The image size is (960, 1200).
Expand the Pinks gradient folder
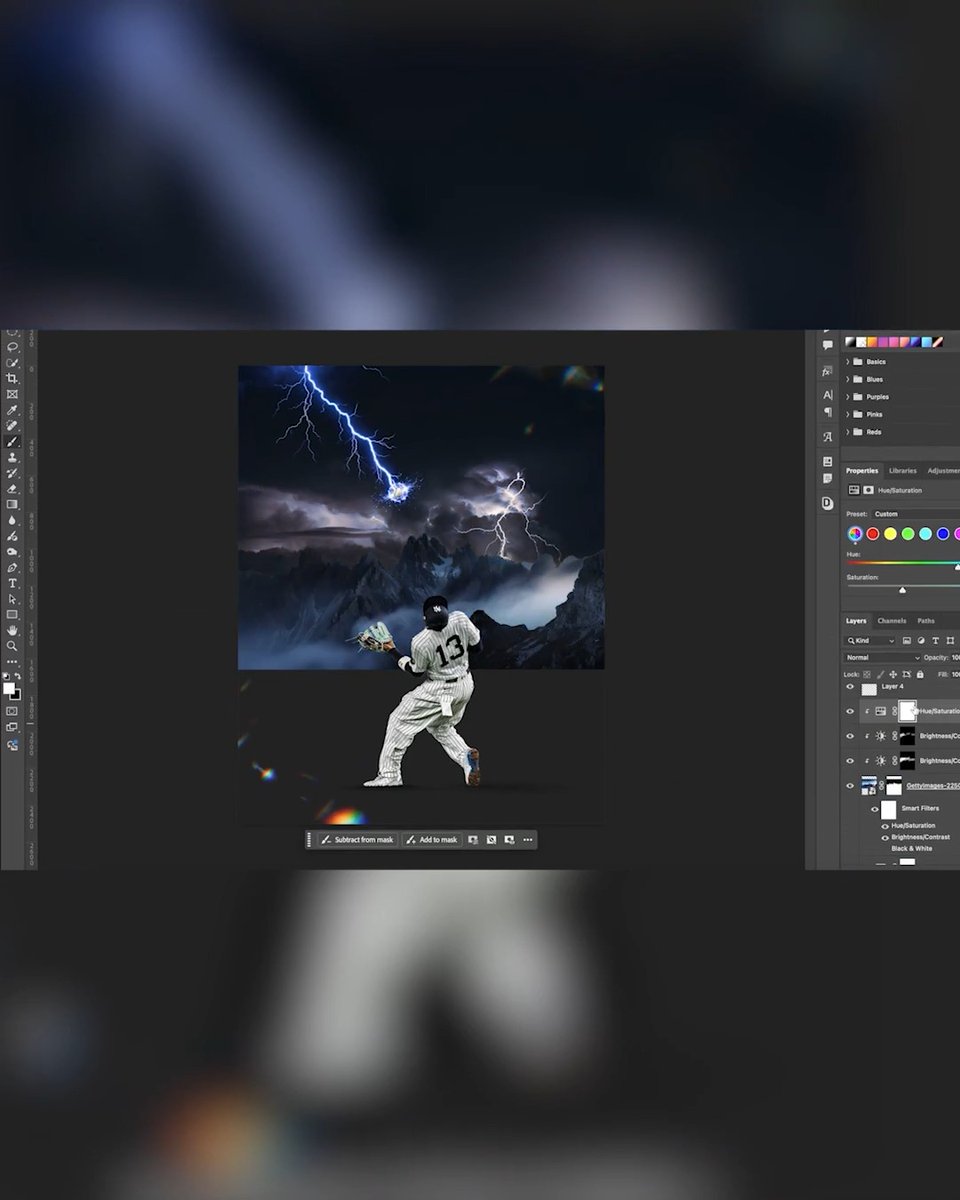click(x=848, y=414)
